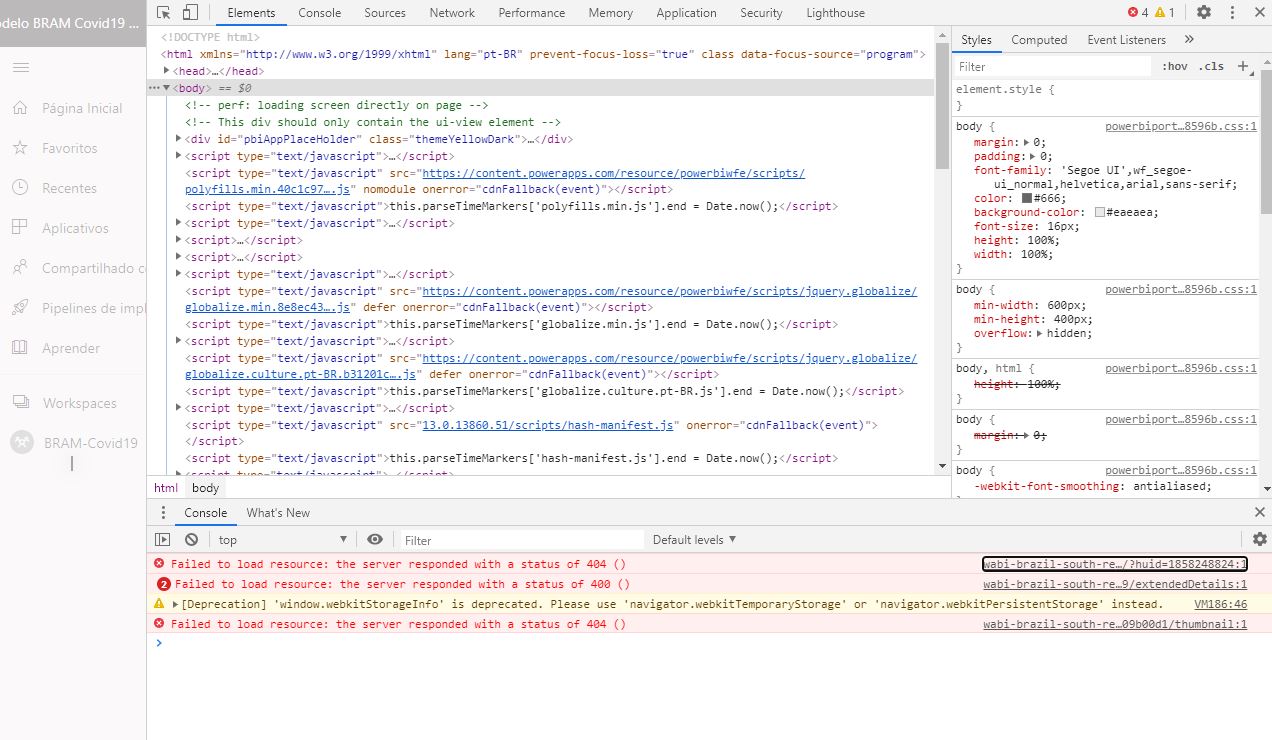Screen dimensions: 1272x740
Task: Open the Default levels dropdown
Action: [694, 539]
